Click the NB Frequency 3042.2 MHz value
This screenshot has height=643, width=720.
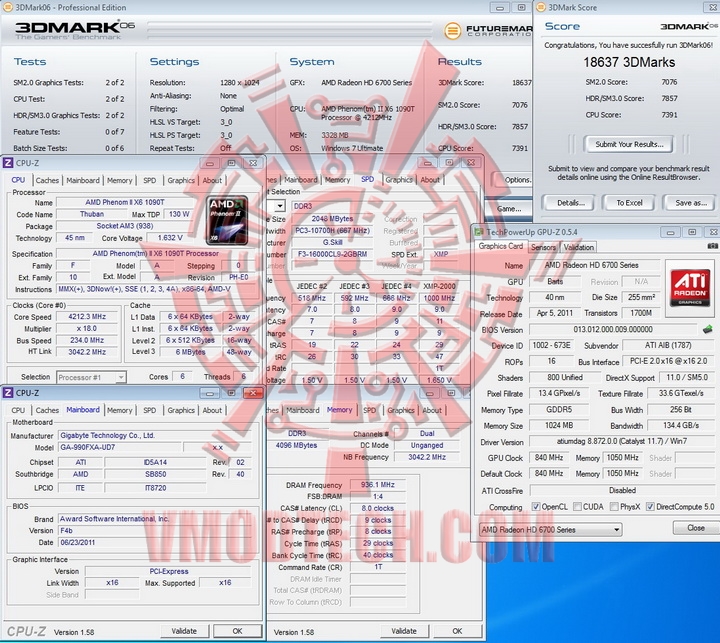pyautogui.click(x=427, y=457)
